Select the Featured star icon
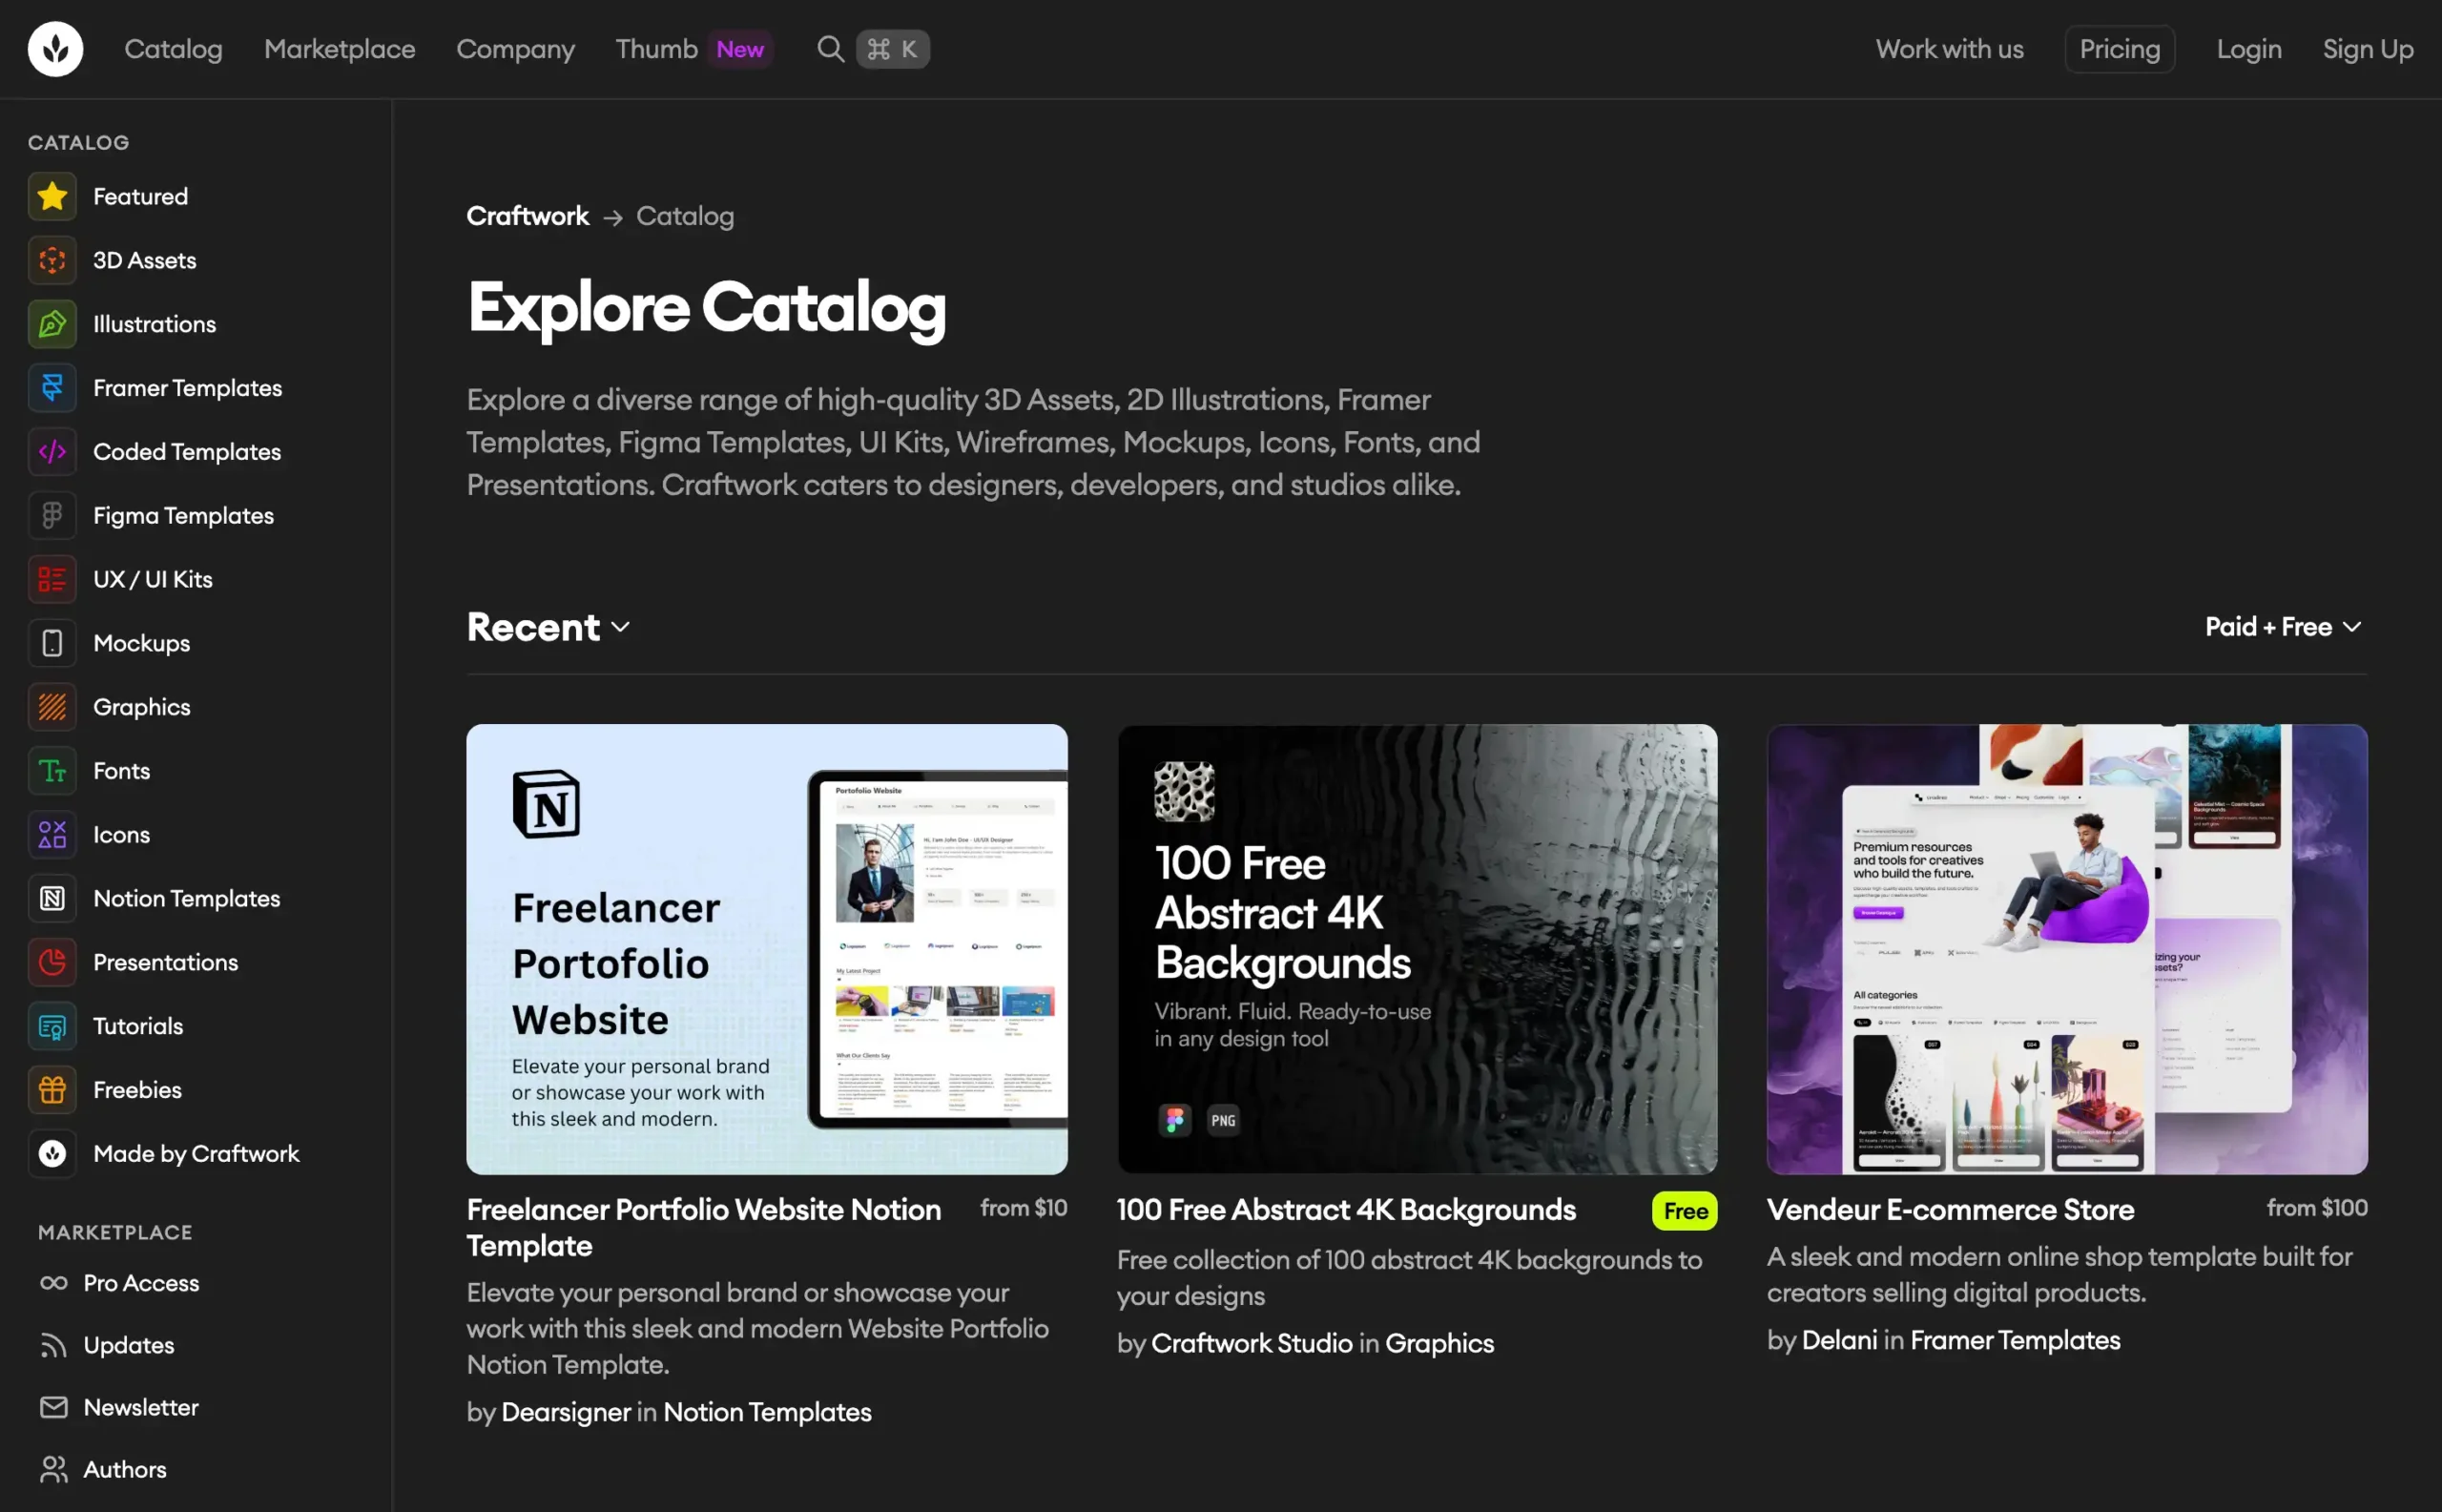The height and width of the screenshot is (1512, 2442). pos(52,196)
